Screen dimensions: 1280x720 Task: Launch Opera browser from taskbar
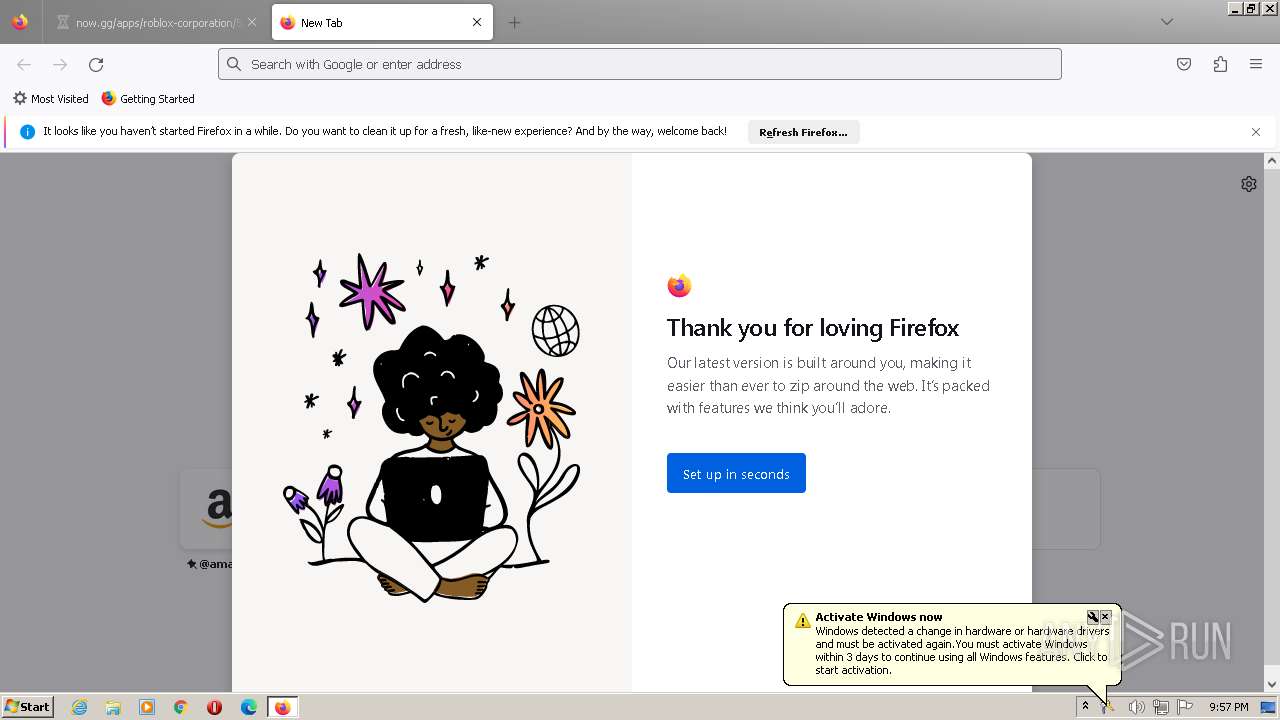(214, 707)
